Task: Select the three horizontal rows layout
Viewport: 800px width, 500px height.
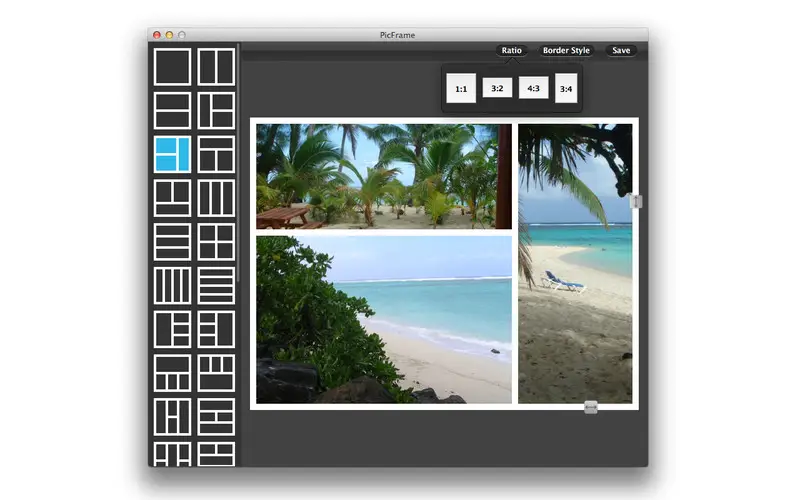Action: (172, 241)
